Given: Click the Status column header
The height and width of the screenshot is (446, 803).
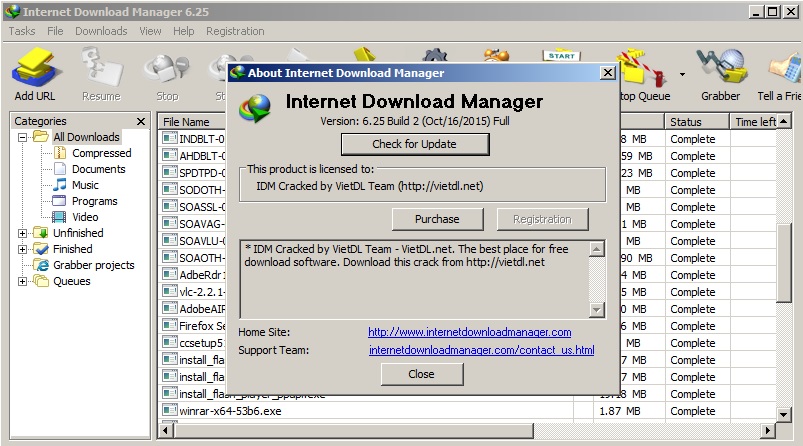Looking at the screenshot, I should coord(698,122).
